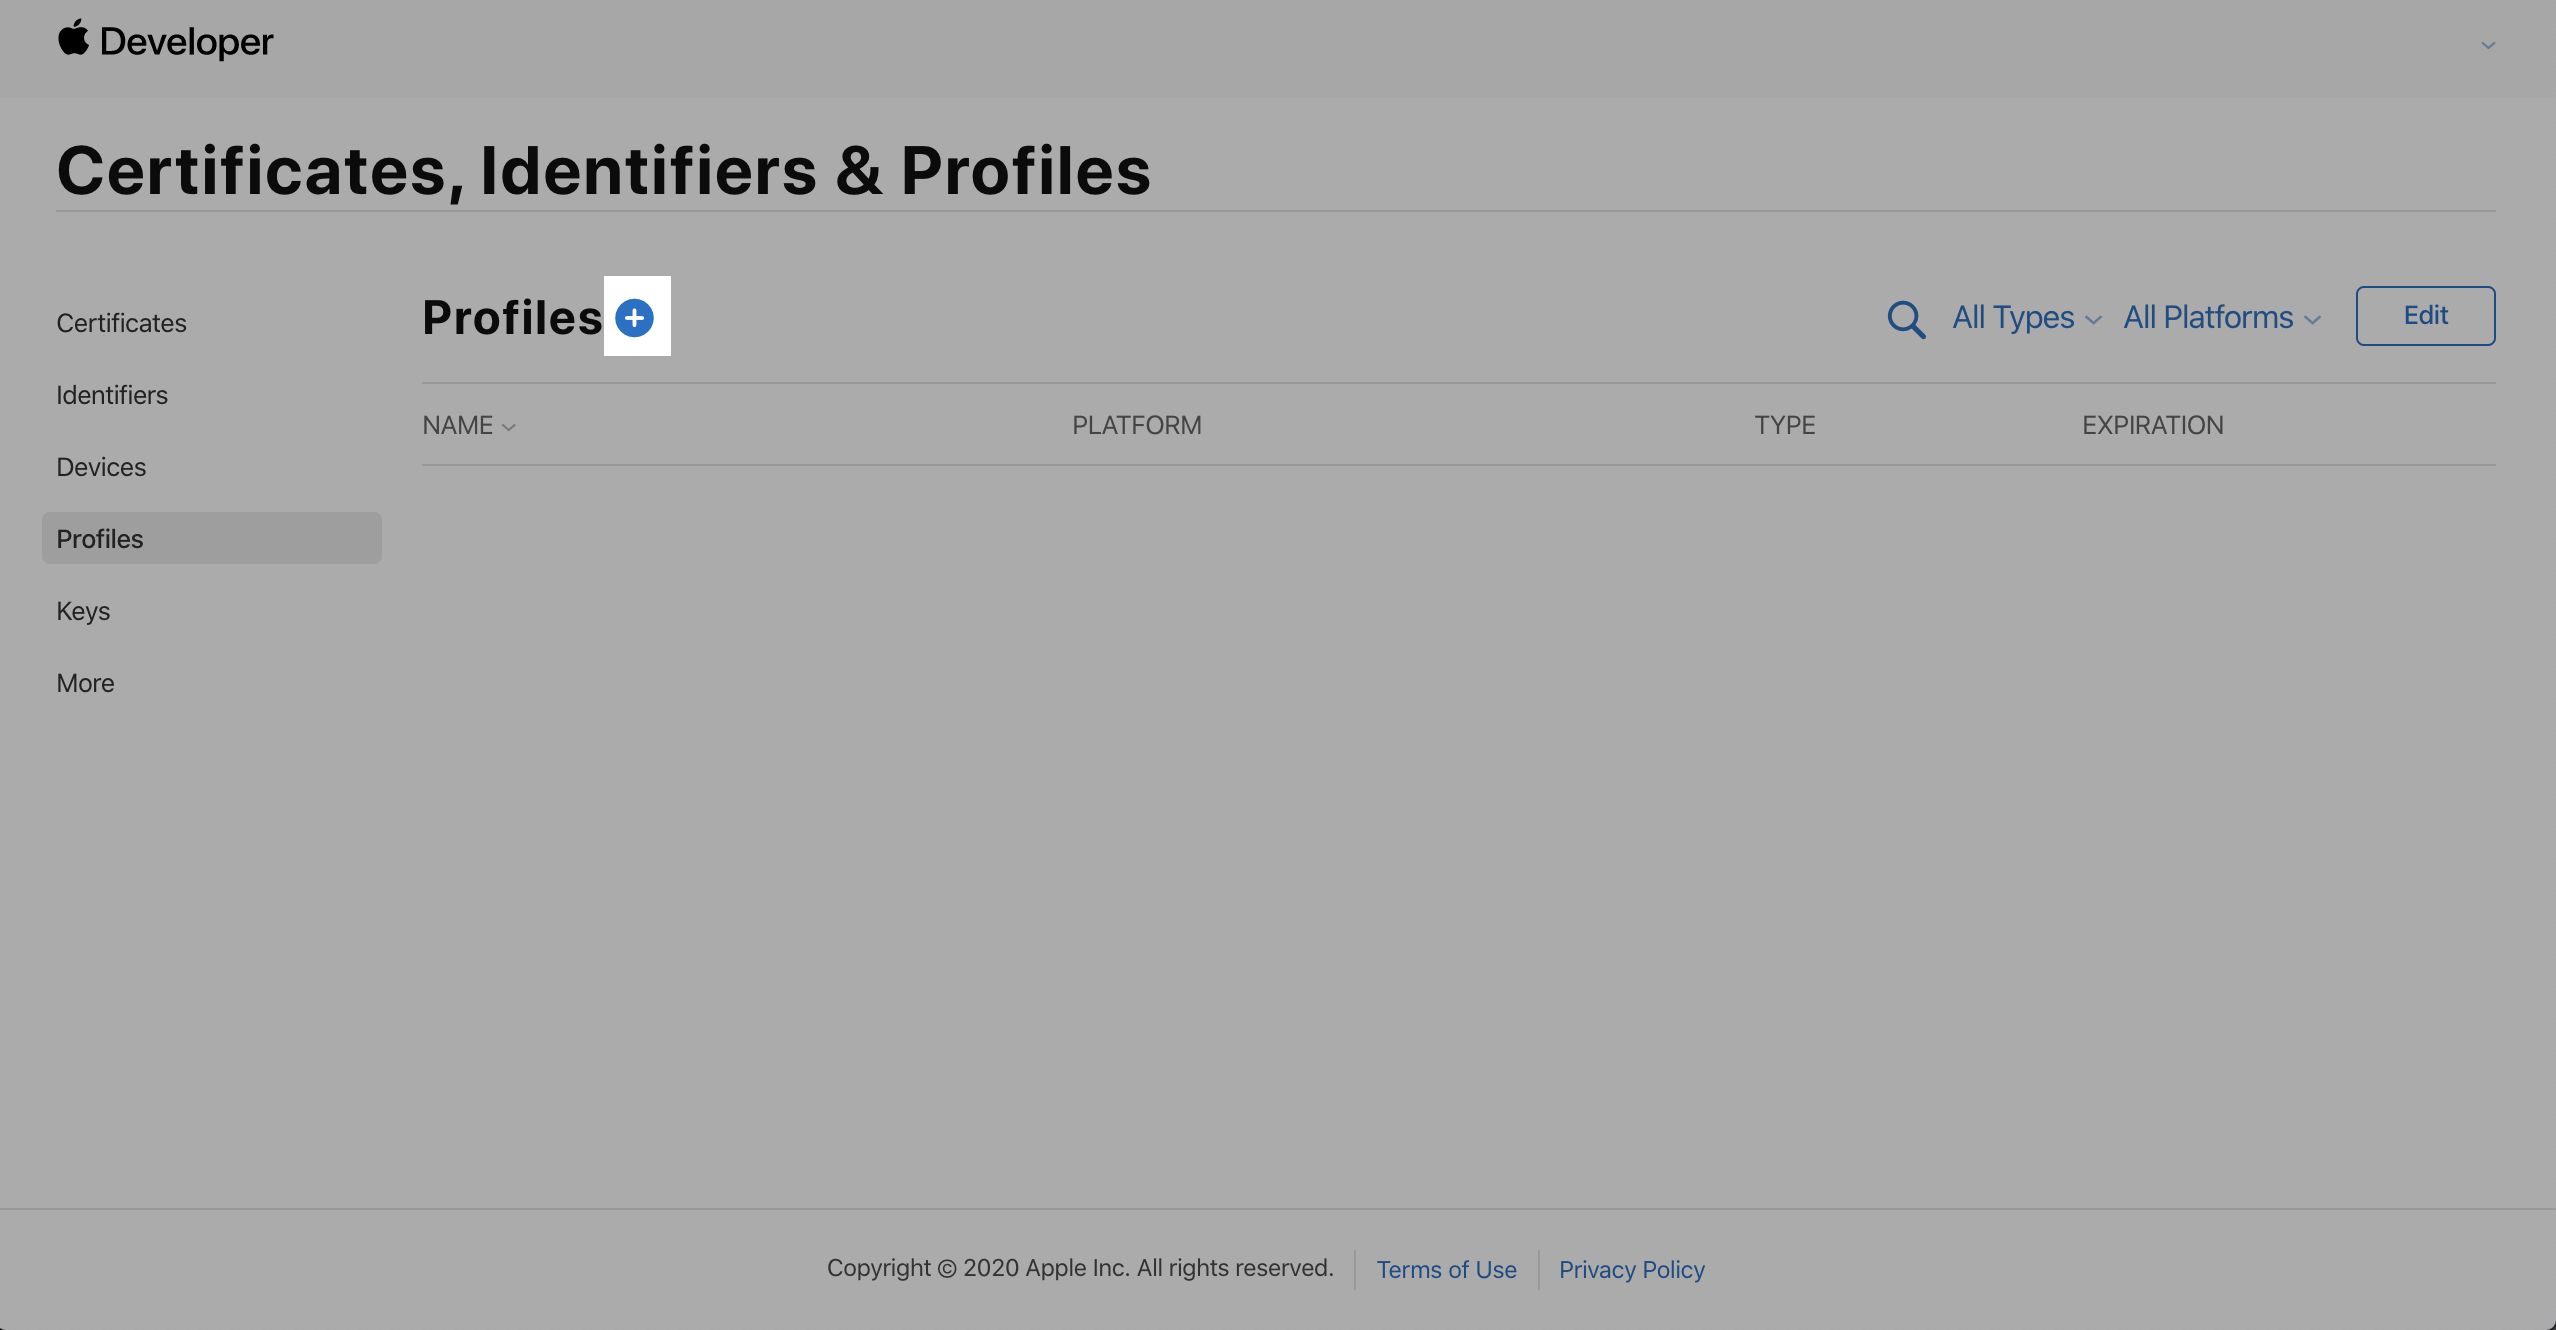Click the Edit button

(x=2425, y=316)
